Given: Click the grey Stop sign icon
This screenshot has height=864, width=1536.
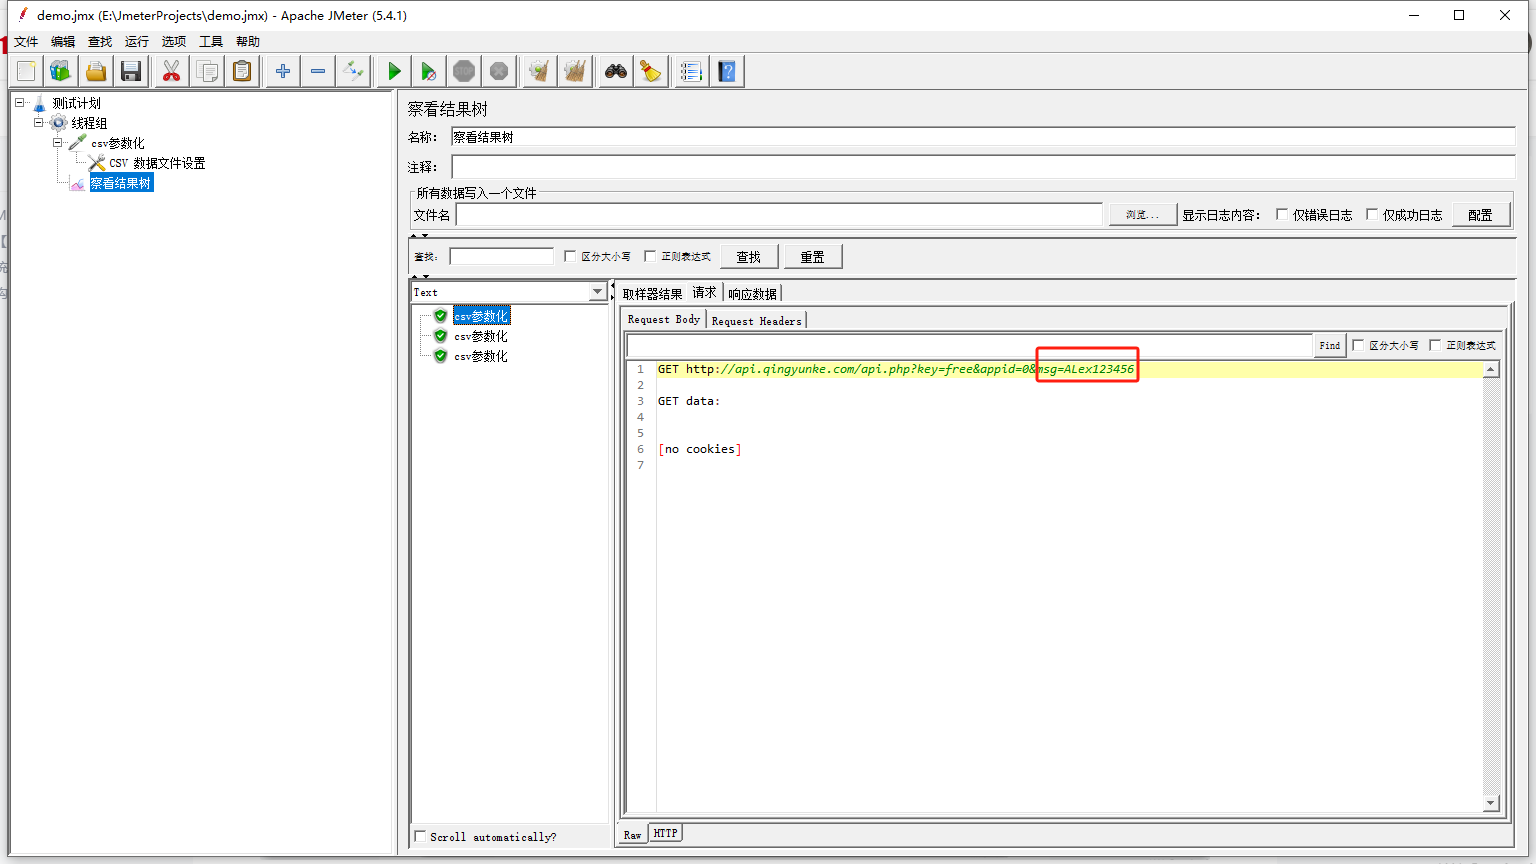Looking at the screenshot, I should pos(464,71).
